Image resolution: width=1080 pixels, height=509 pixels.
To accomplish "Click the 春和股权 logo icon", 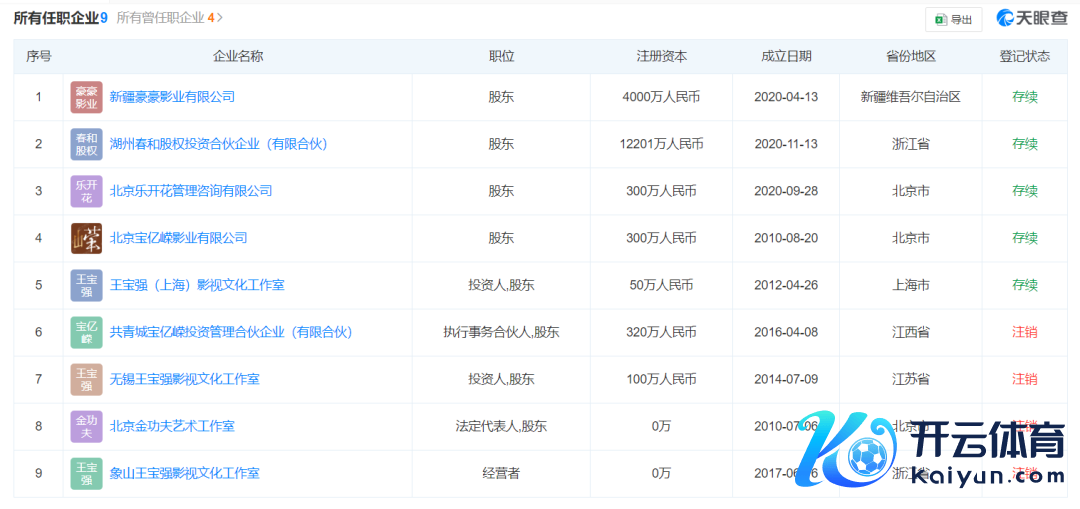I will 86,144.
